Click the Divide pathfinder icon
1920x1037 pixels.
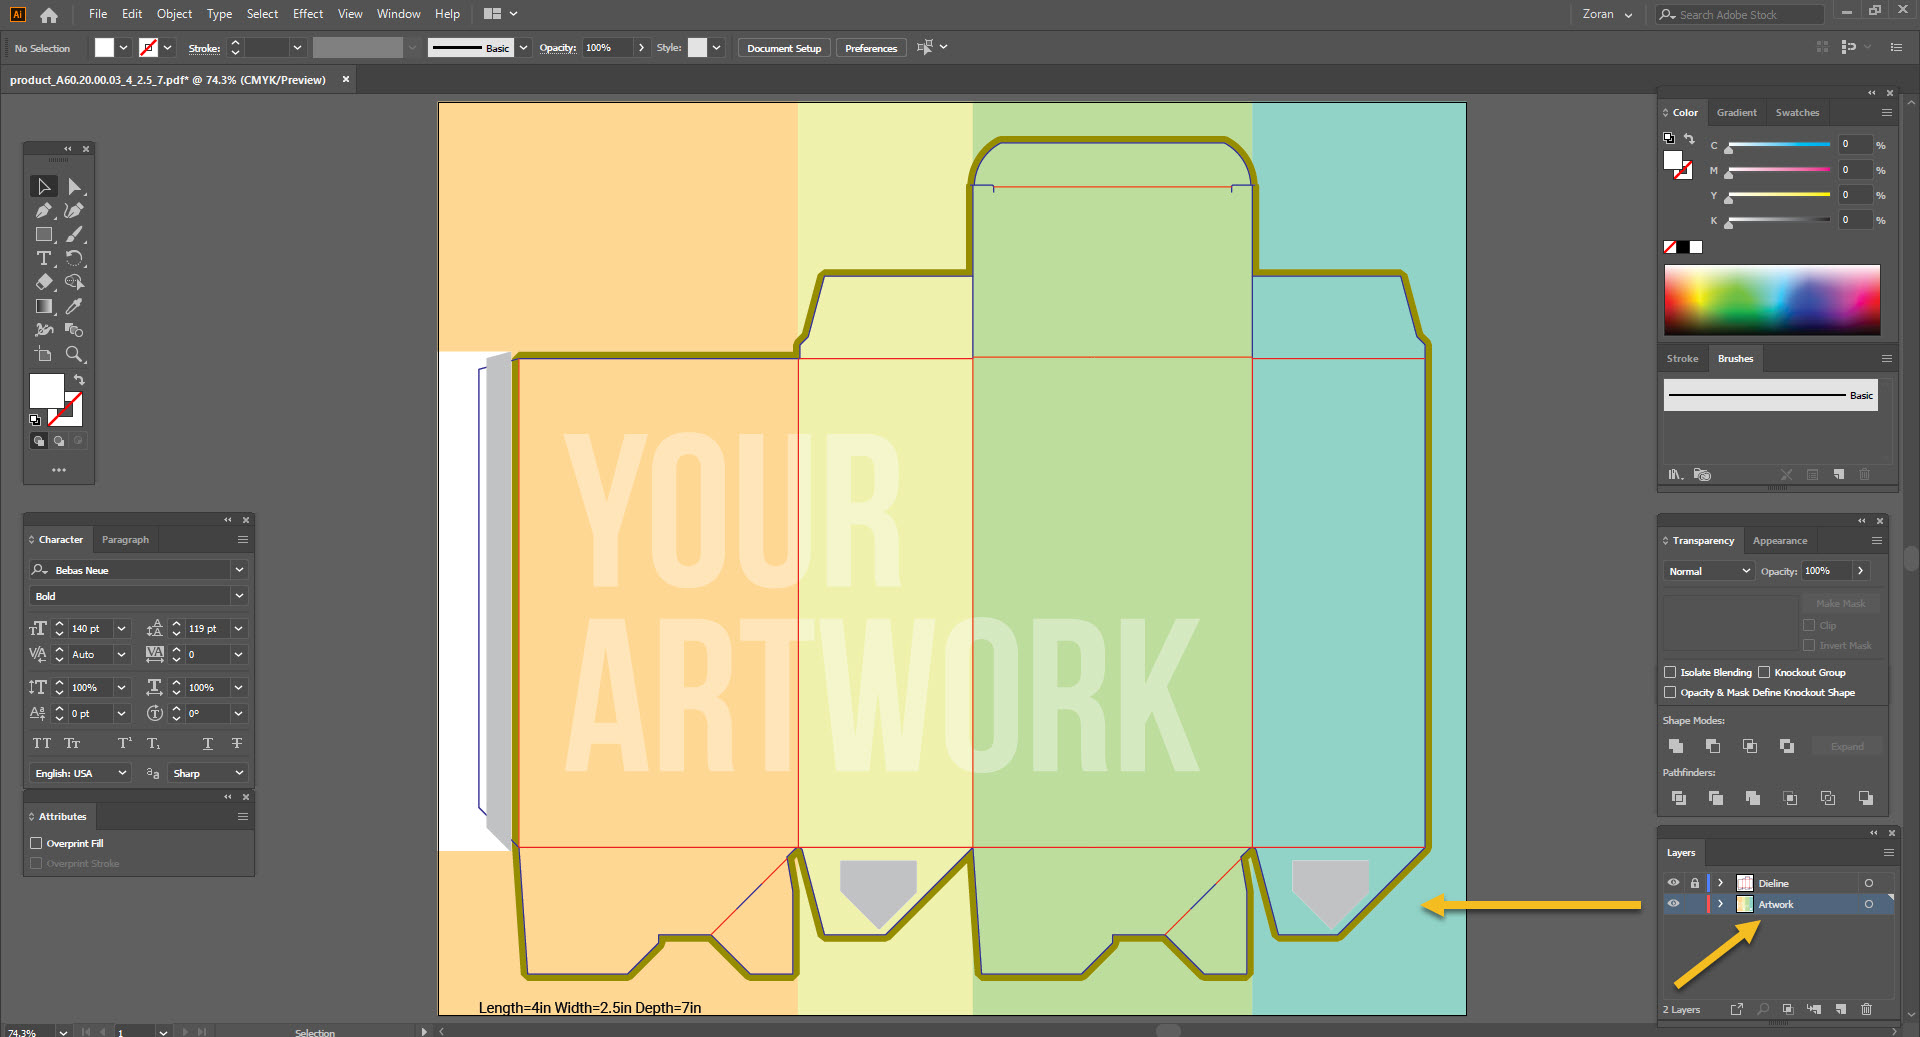(1679, 798)
